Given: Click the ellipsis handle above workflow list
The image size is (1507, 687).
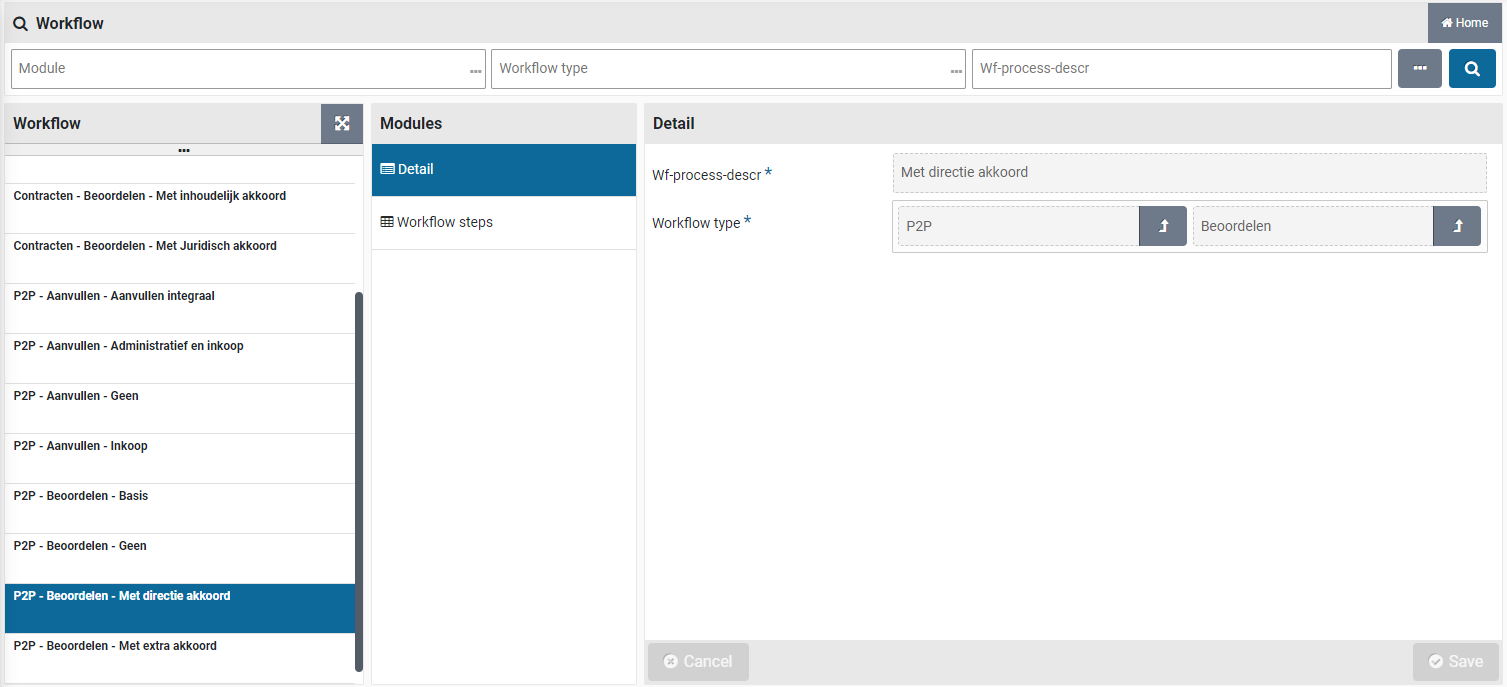Looking at the screenshot, I should tap(184, 150).
